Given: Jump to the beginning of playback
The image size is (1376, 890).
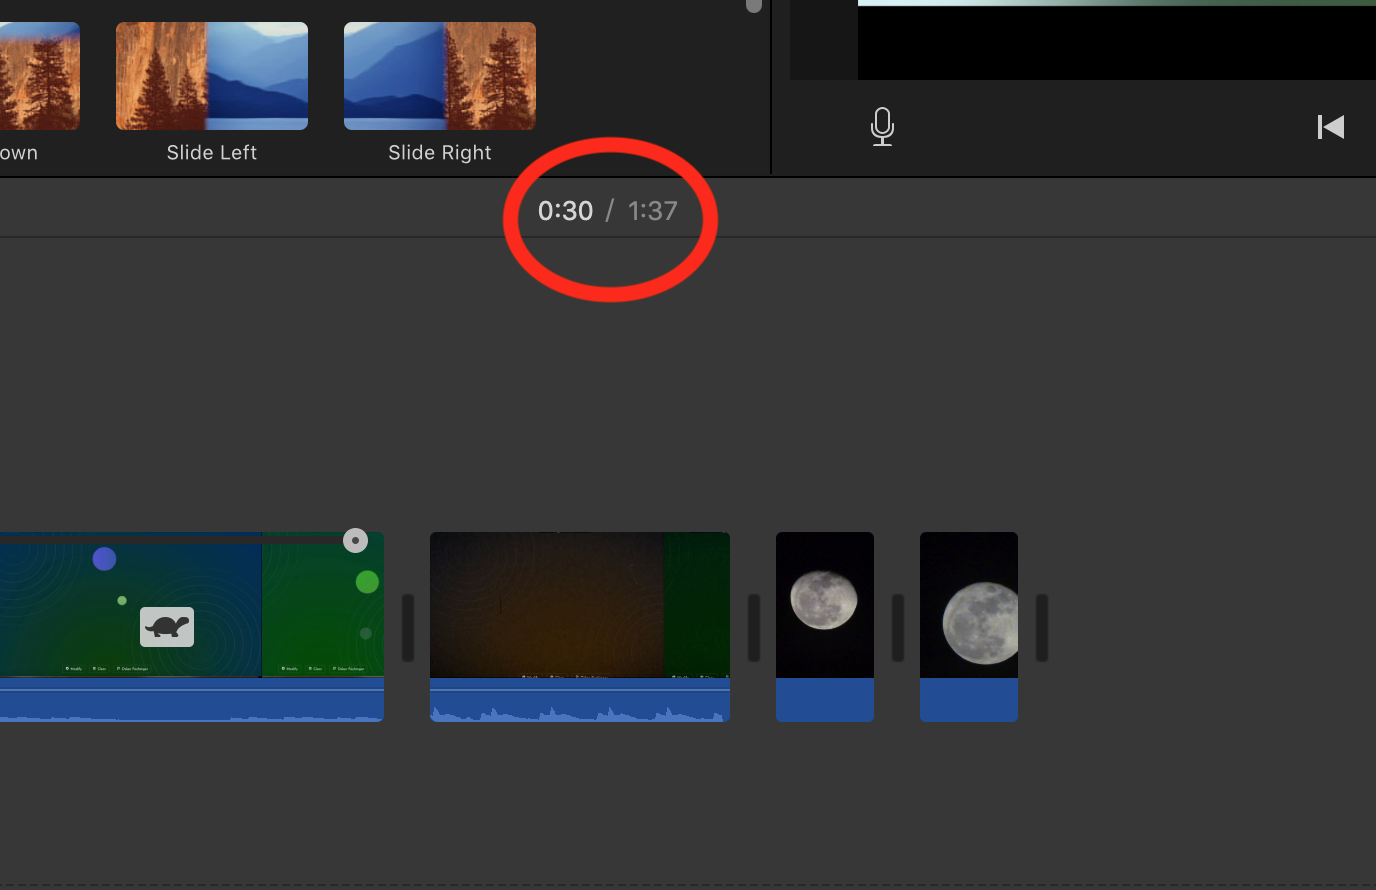Looking at the screenshot, I should click(x=1330, y=127).
